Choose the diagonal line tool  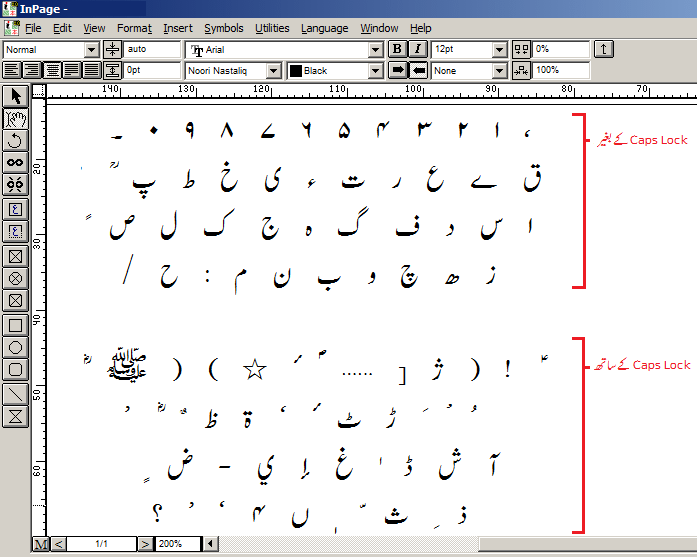(x=15, y=393)
